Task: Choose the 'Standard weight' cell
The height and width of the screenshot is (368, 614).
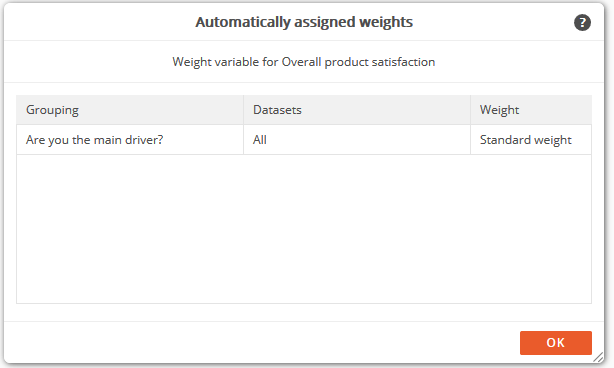Action: coord(531,140)
